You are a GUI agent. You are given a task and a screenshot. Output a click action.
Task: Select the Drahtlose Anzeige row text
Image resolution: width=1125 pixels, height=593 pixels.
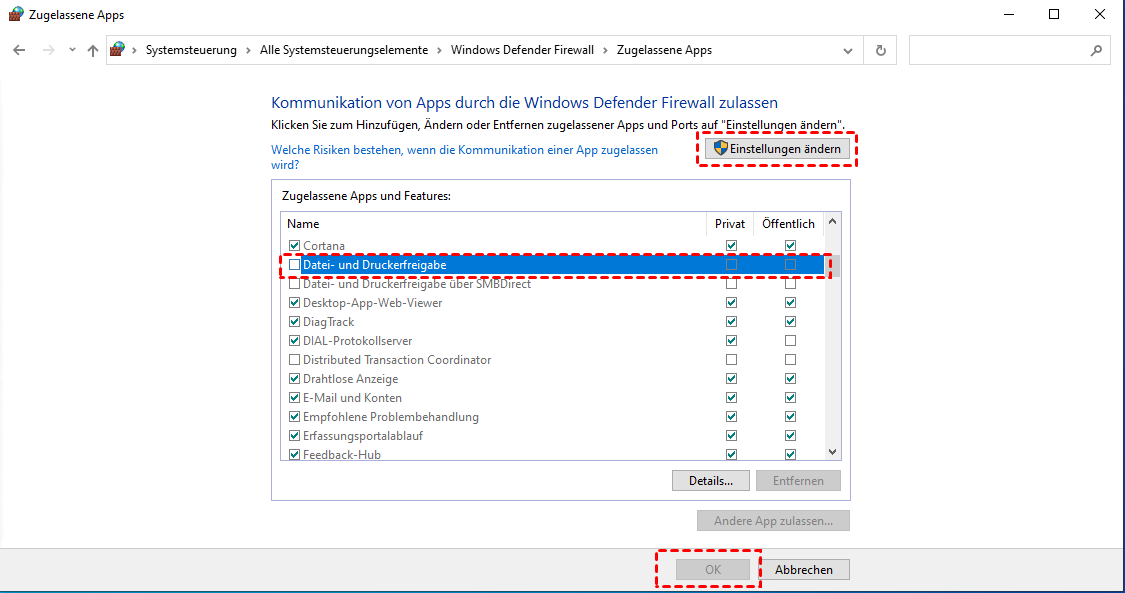[x=350, y=379]
